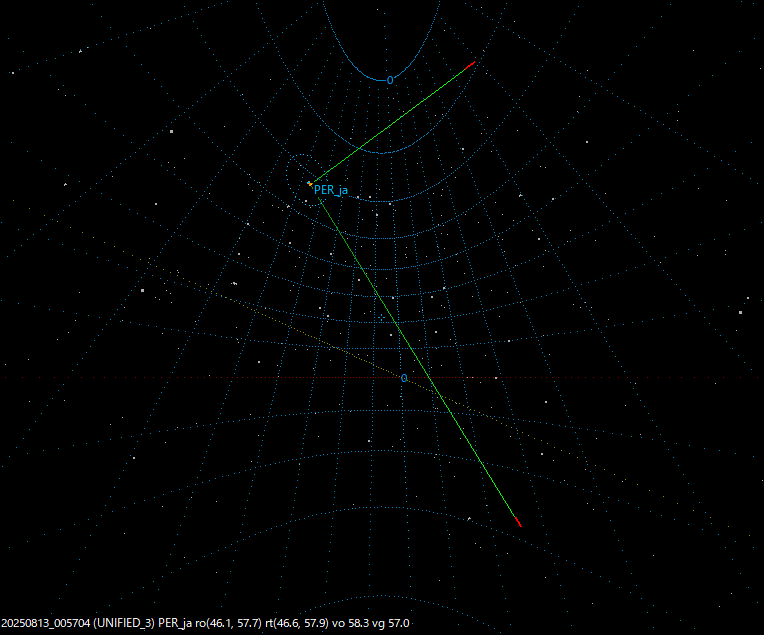Screen dimensions: 764x635
Task: Click the blue '0' label on the red horizon line
Action: coord(403,378)
